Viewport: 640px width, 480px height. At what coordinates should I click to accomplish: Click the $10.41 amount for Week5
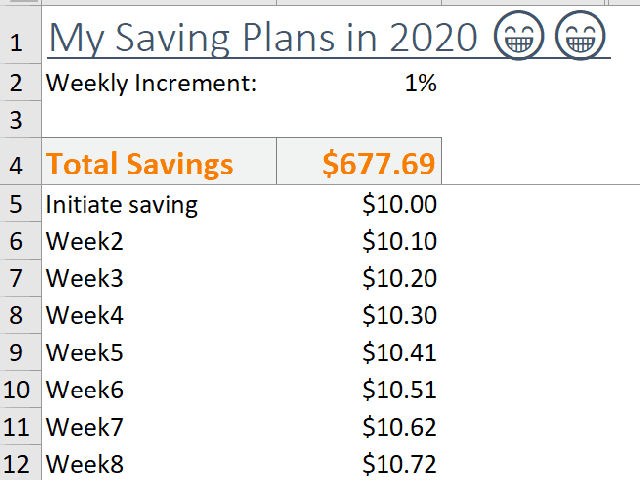tap(399, 353)
